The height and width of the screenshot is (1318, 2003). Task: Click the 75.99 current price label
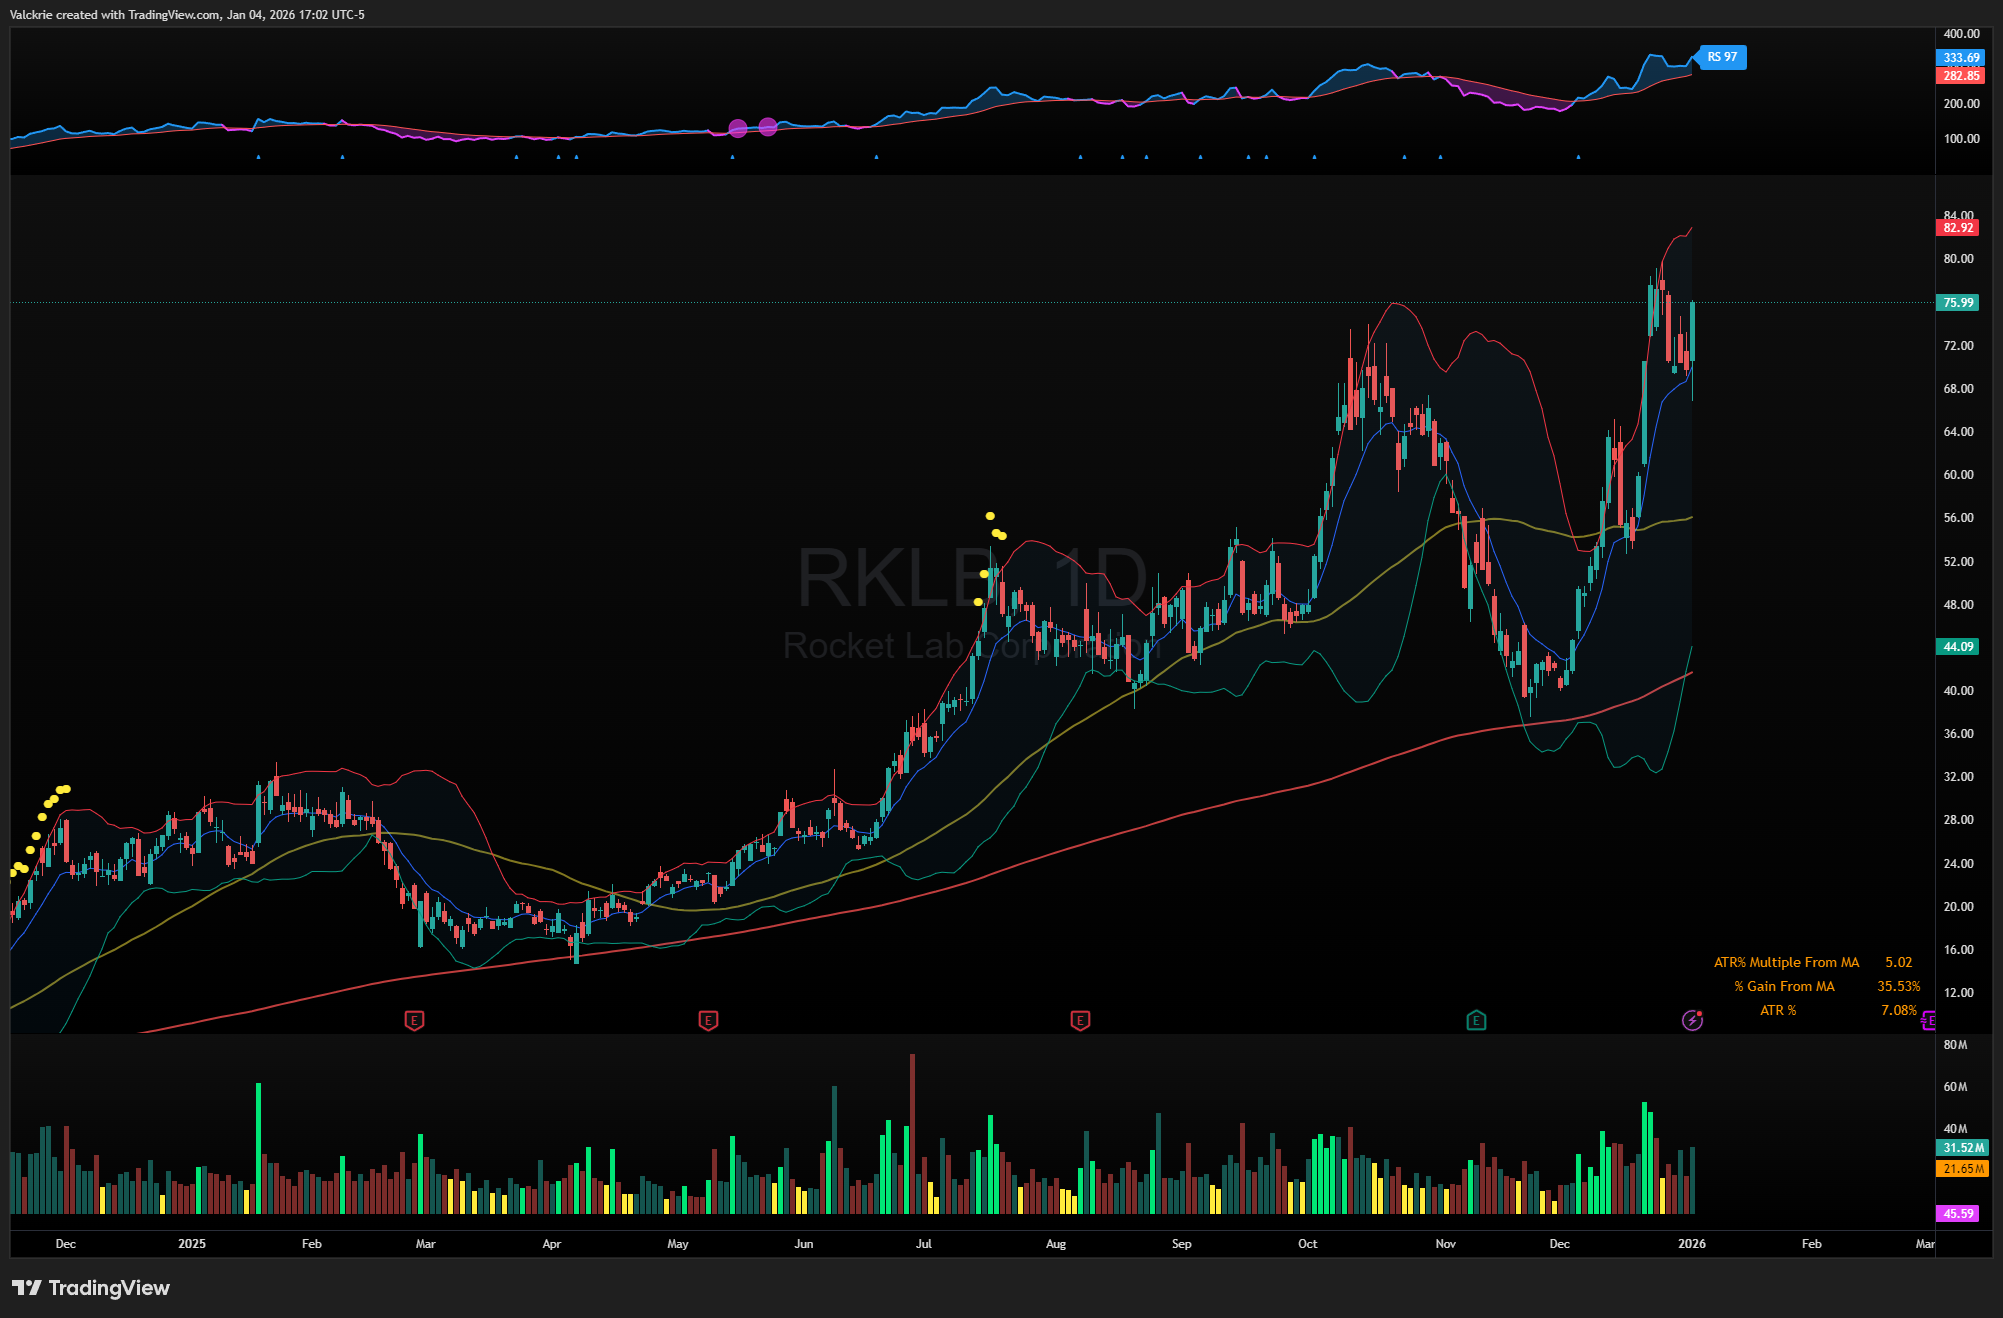coord(1958,303)
